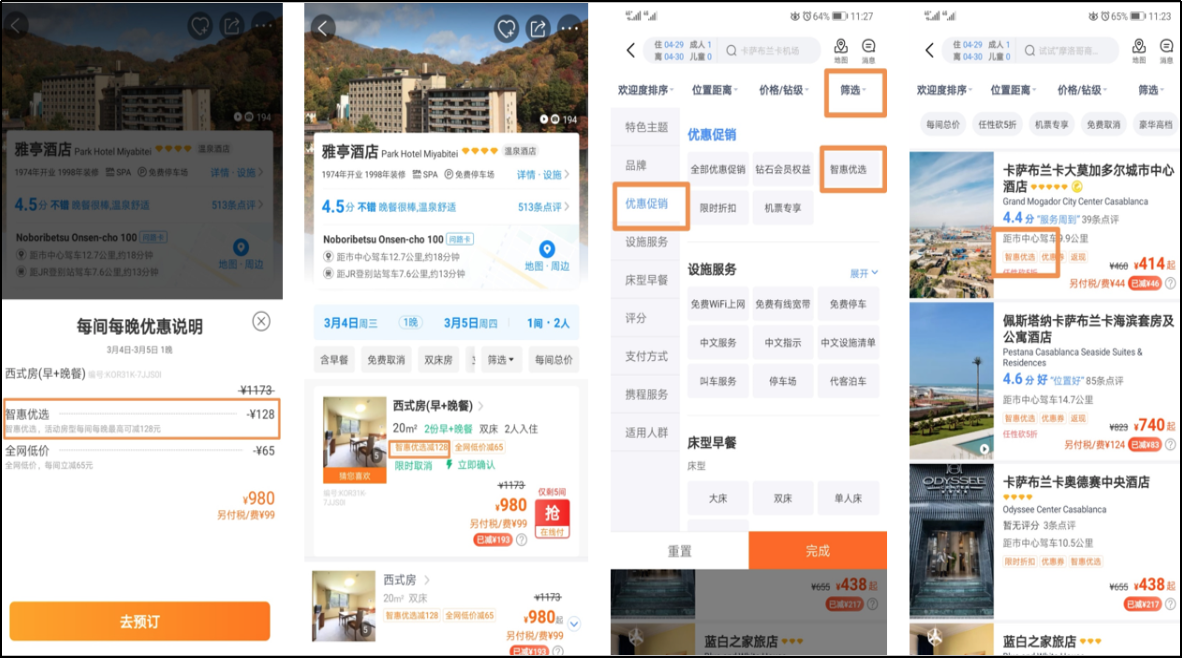Viewport: 1183px width, 658px height.
Task: Tap the 卡萨布兰卡机场 search field
Action: click(x=771, y=50)
